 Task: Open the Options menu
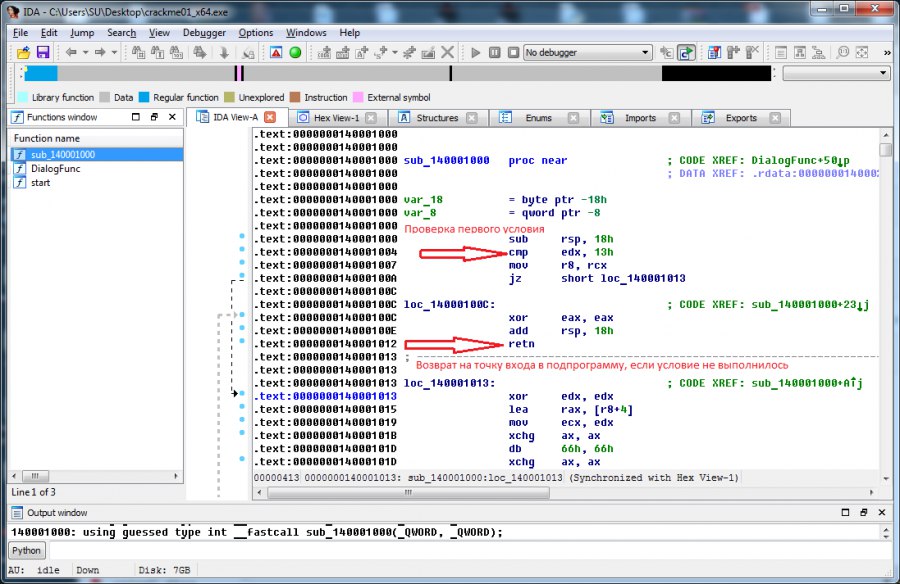[256, 33]
